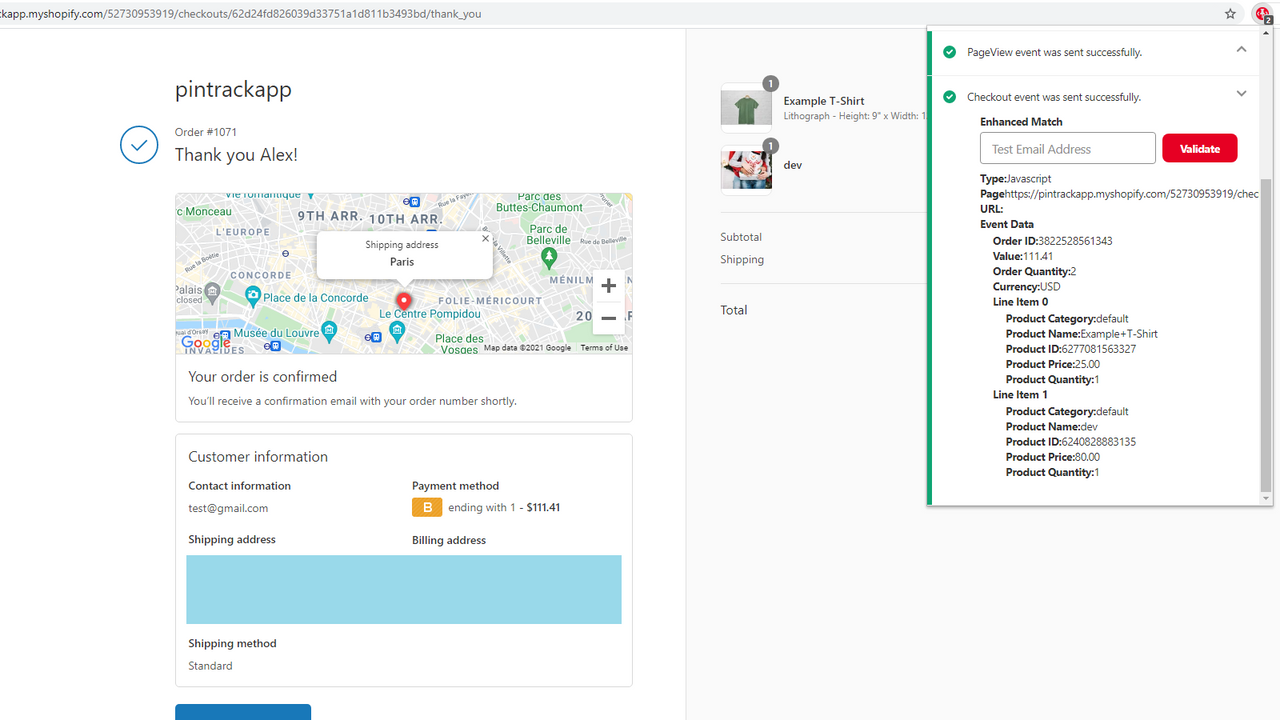Click the browser URL address text
The width and height of the screenshot is (1280, 720).
[x=240, y=14]
